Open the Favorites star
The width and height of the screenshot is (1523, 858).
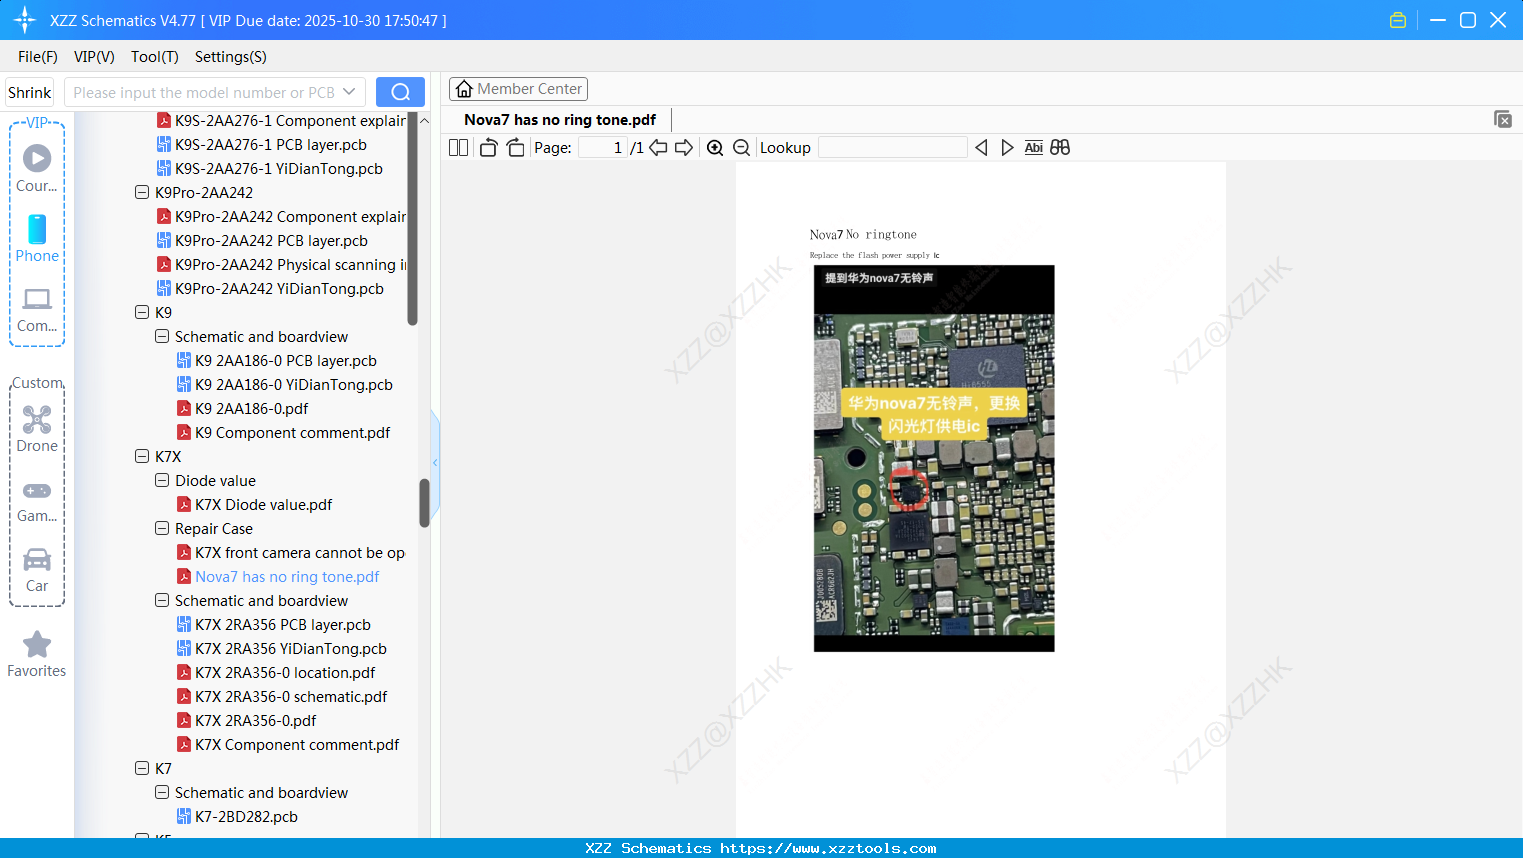click(37, 654)
